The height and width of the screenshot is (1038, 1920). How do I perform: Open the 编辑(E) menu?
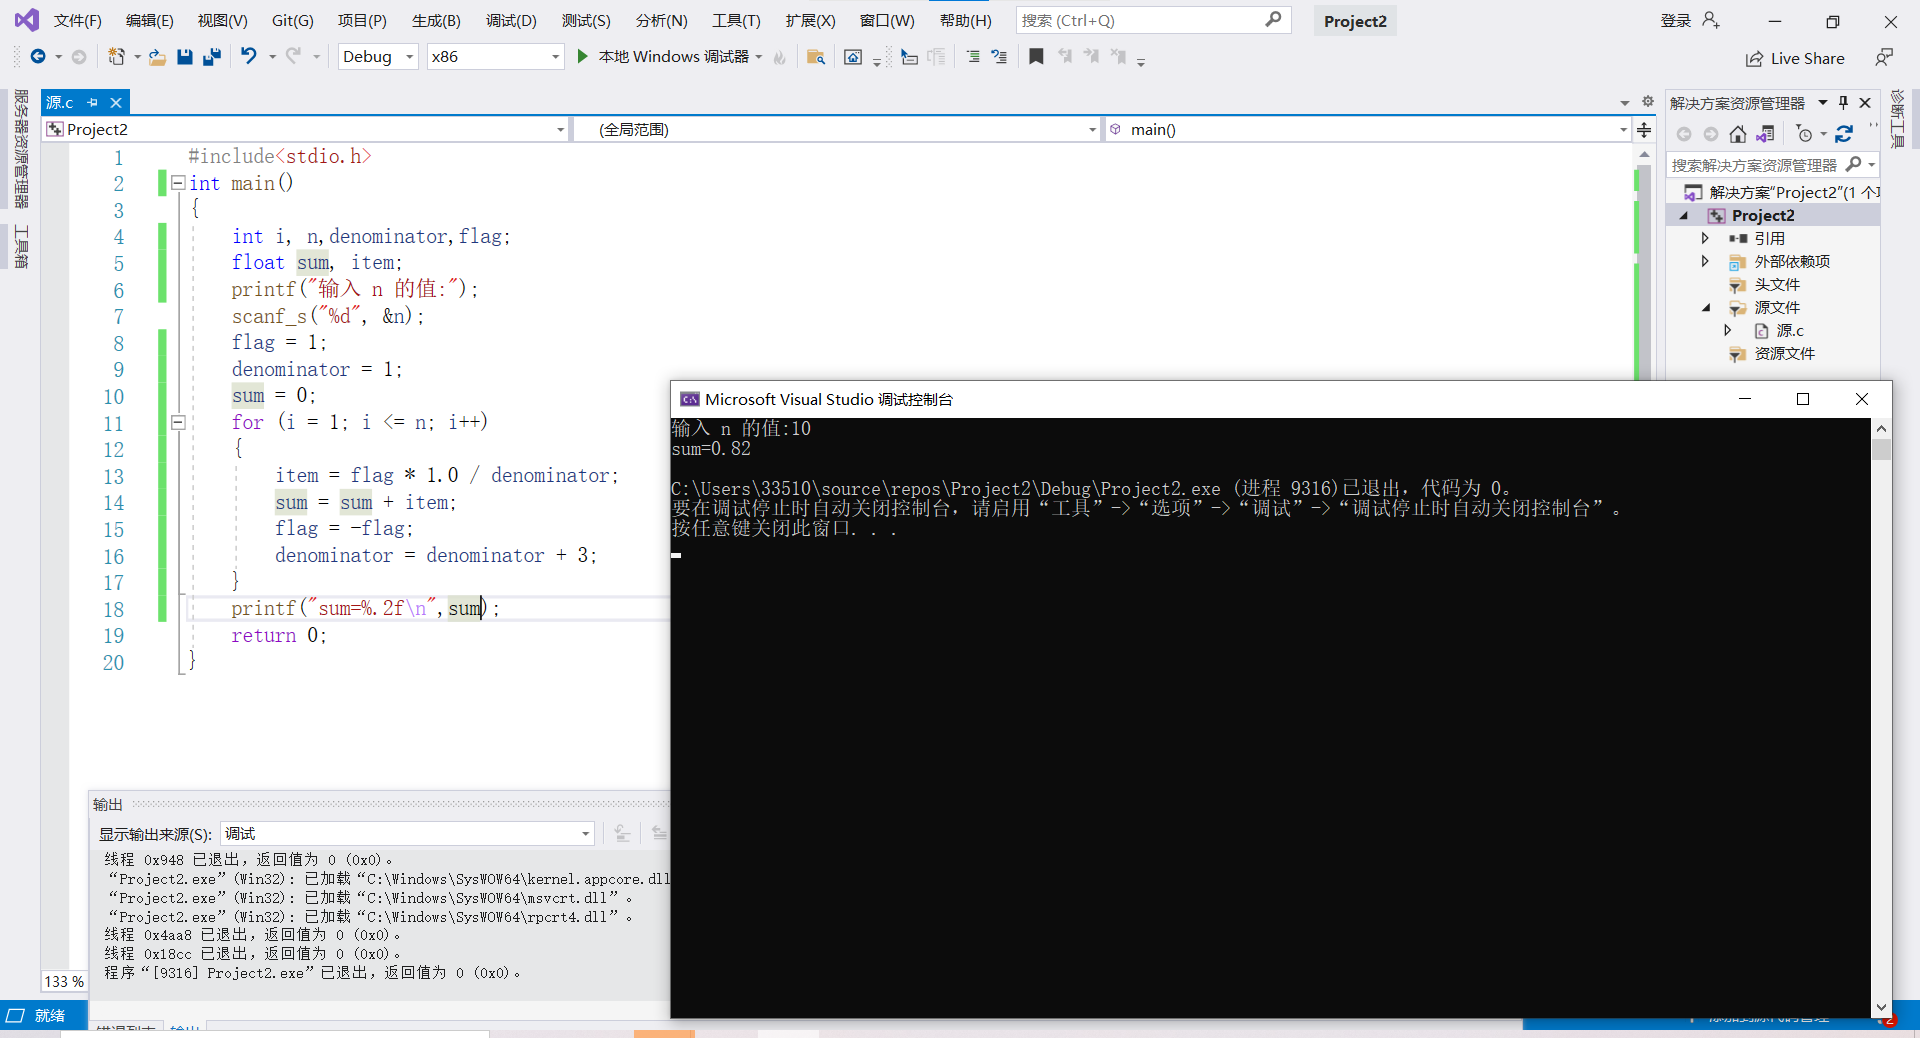(x=149, y=21)
